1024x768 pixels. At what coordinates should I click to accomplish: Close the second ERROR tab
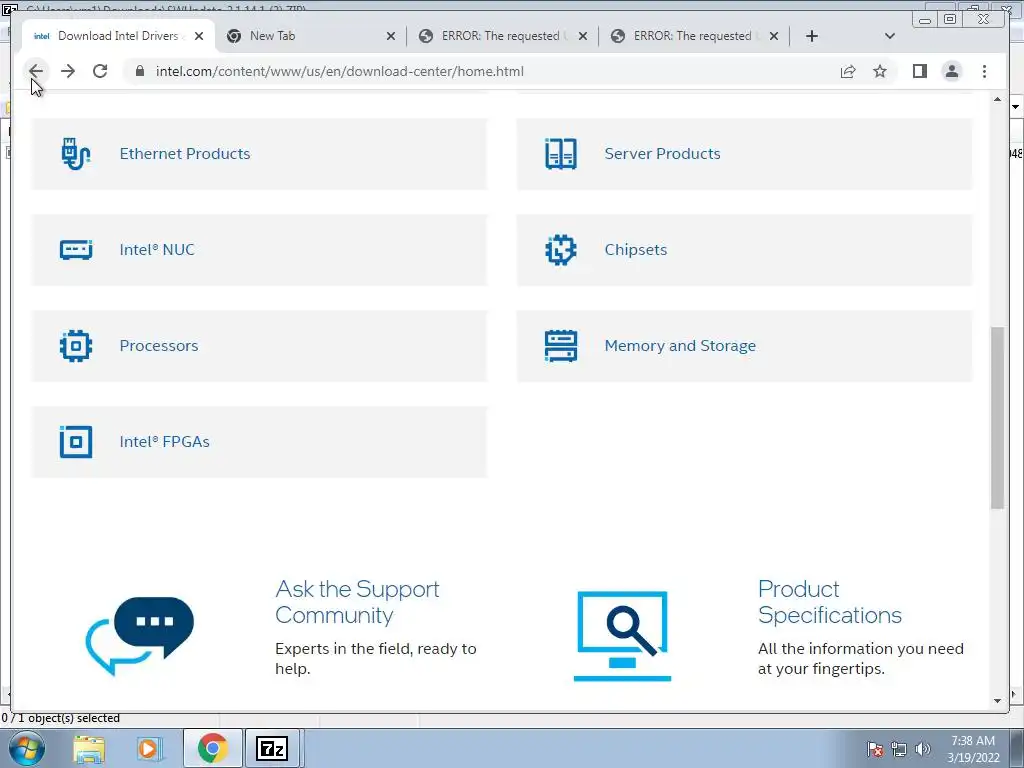pos(774,36)
